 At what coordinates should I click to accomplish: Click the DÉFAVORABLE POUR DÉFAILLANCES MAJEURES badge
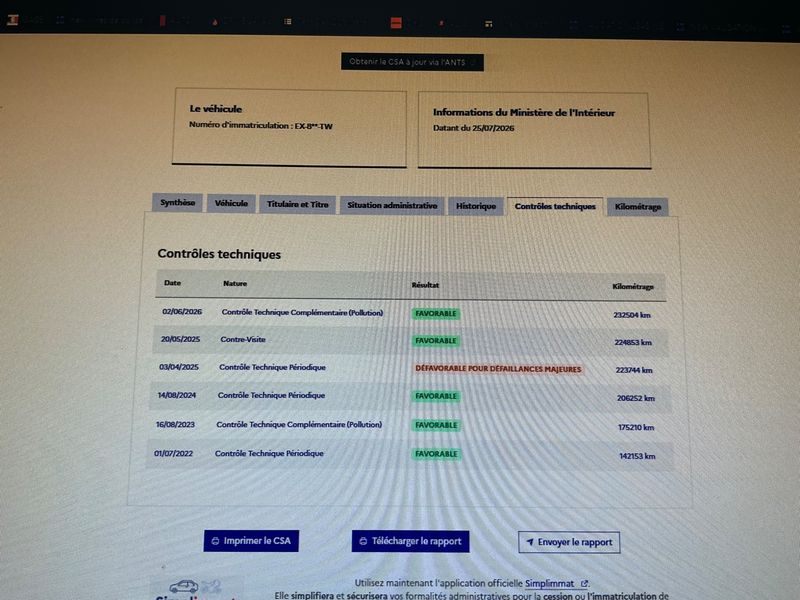coord(498,369)
